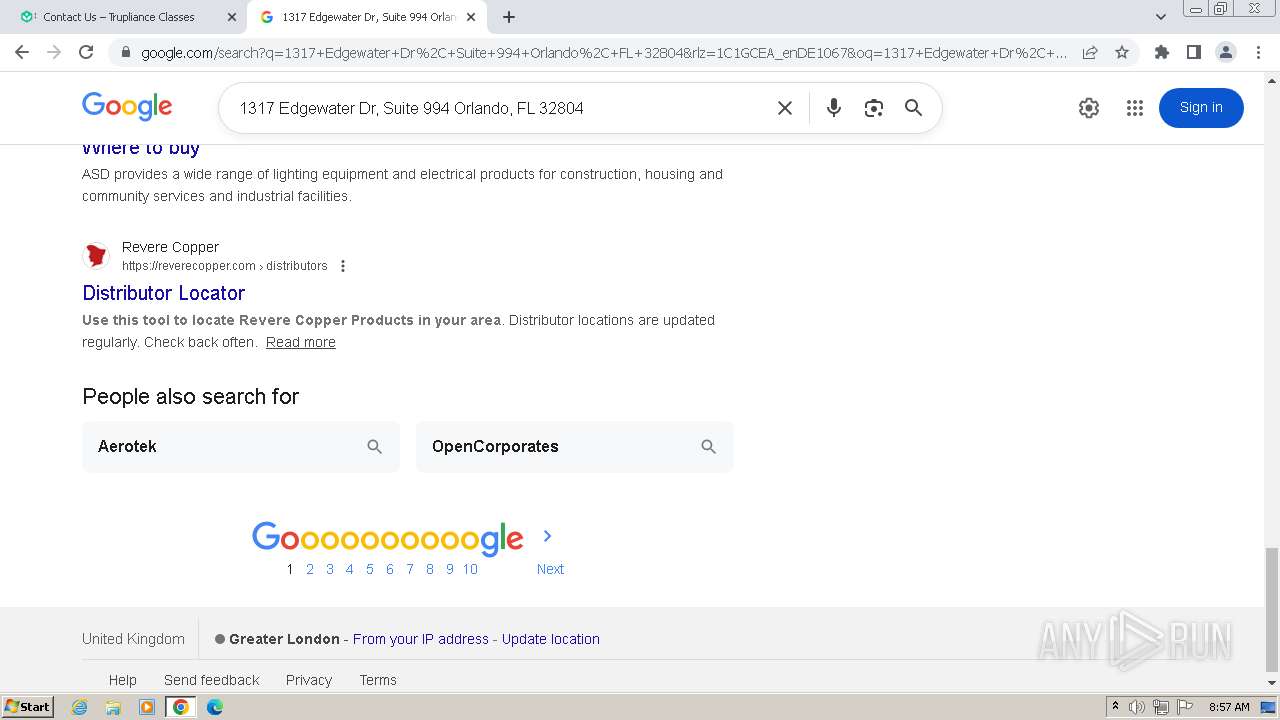The width and height of the screenshot is (1280, 720).
Task: Search by image with camera icon
Action: click(874, 108)
